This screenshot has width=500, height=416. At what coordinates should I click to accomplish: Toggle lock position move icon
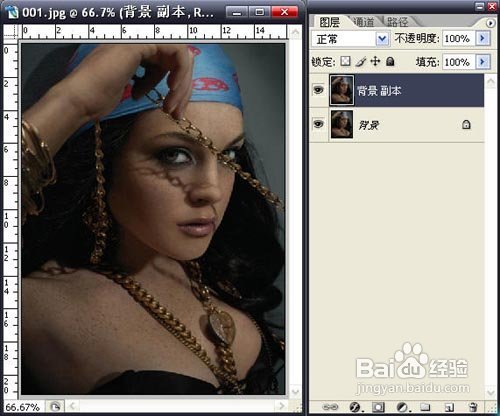(375, 61)
